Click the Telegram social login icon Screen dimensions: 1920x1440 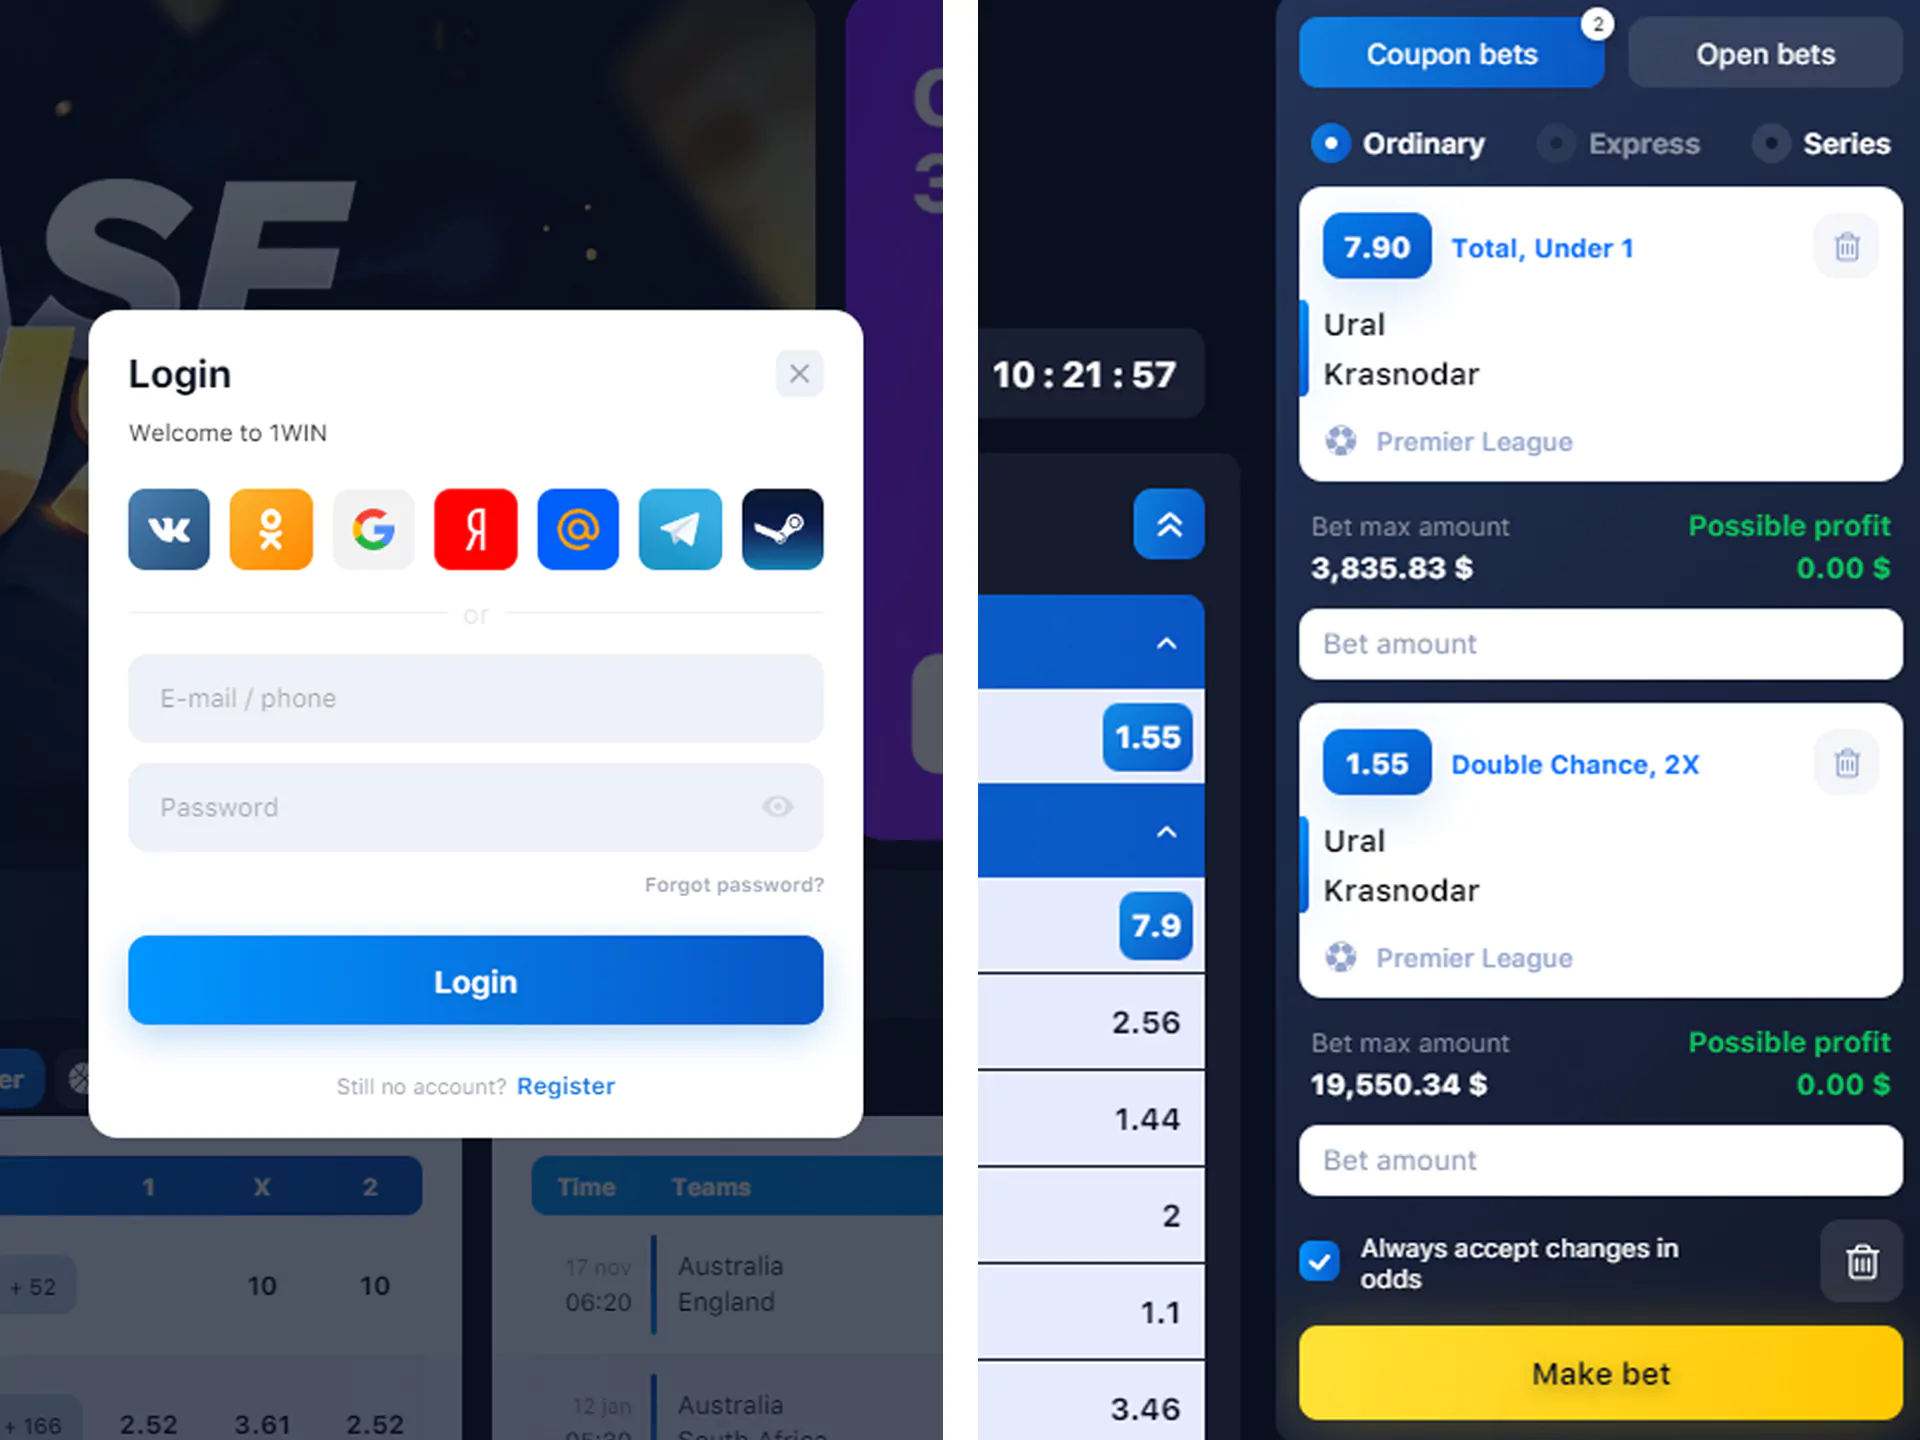pyautogui.click(x=679, y=529)
